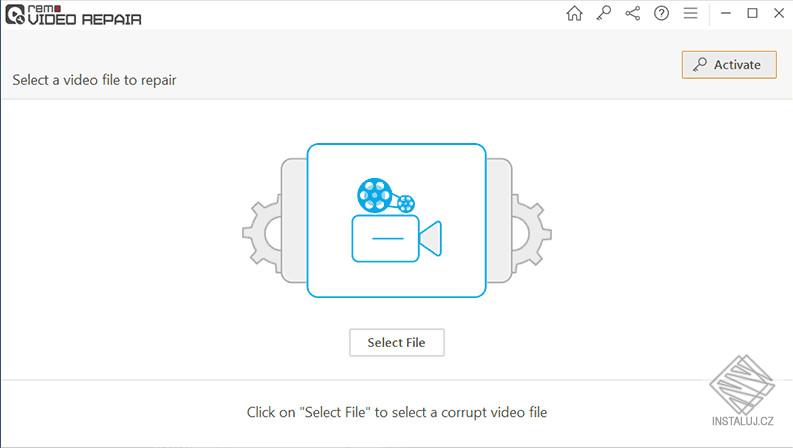
Task: Click the Select File button
Action: [396, 342]
